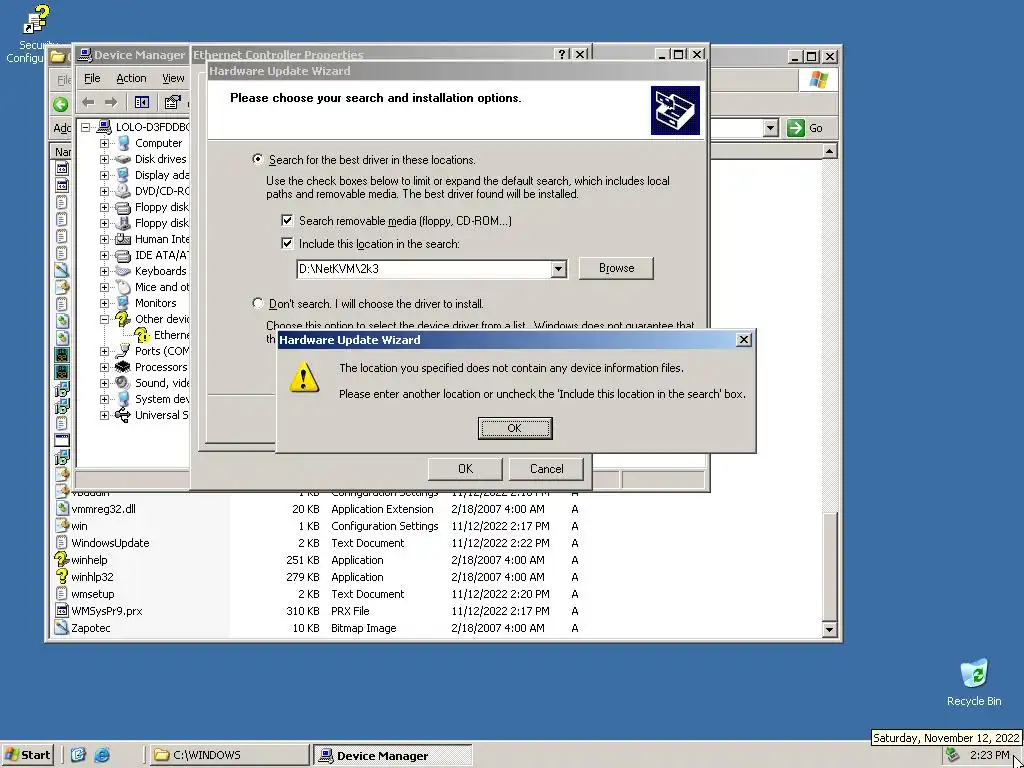
Task: Click Help button on Ethernet Controller Properties title
Action: [x=562, y=55]
